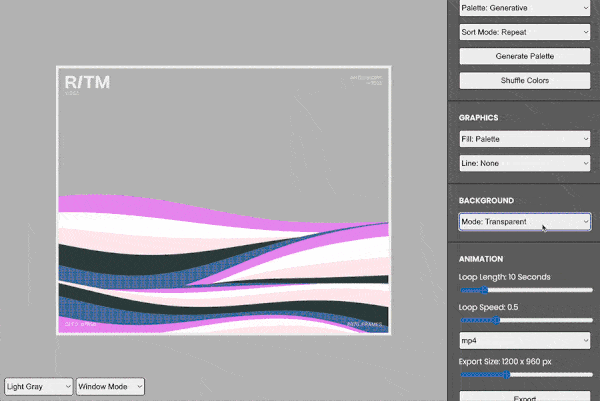This screenshot has height=401, width=600.
Task: Open the Palette: Generative dropdown
Action: click(x=525, y=8)
